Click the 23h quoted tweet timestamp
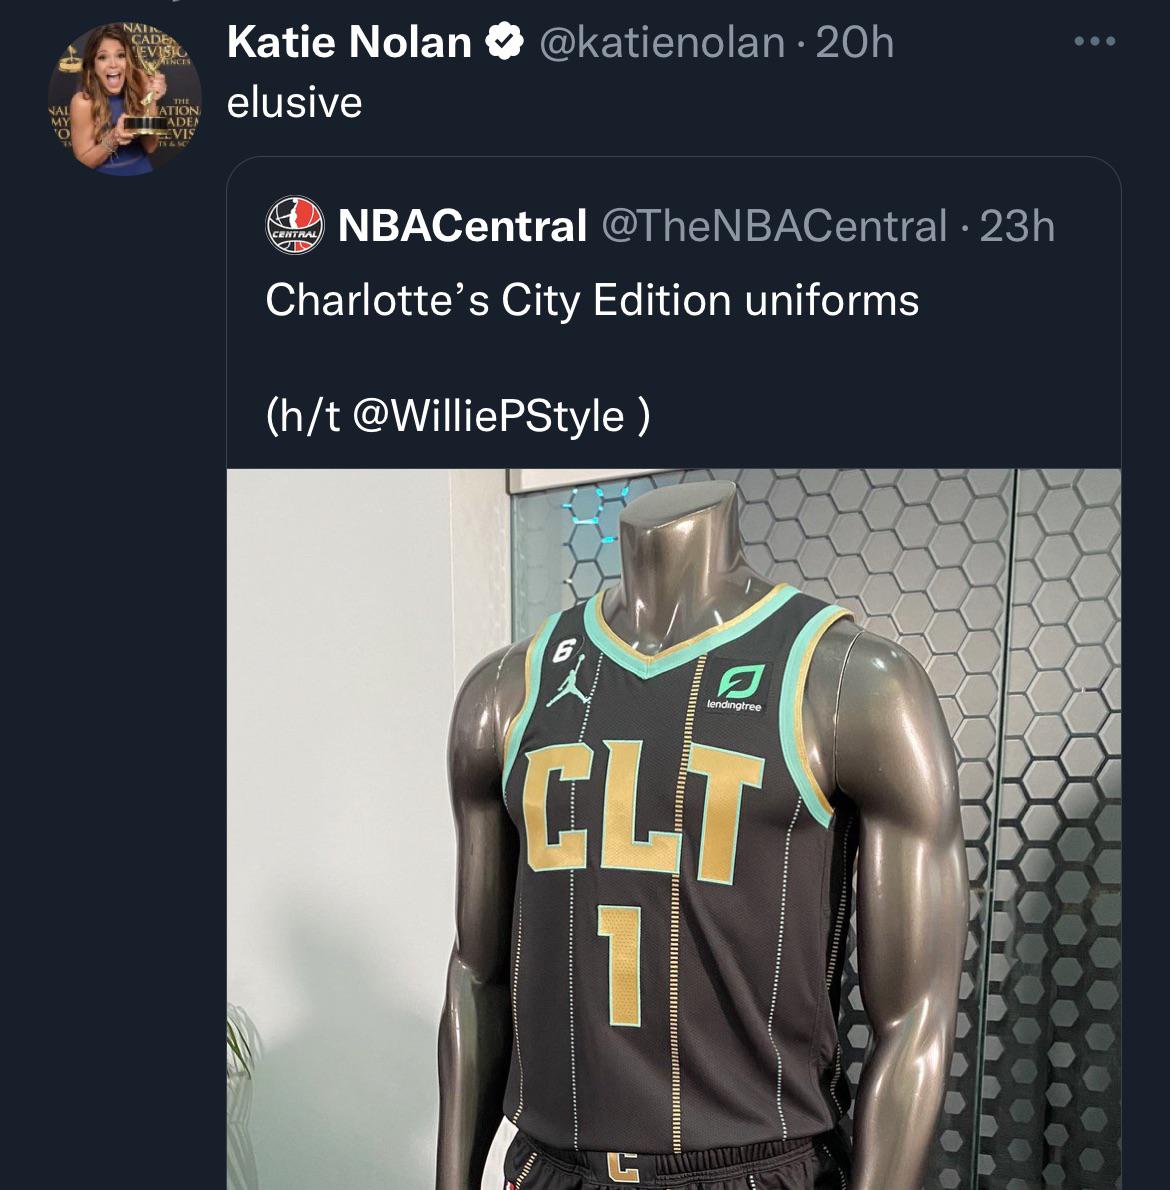Screen dimensions: 1170x1190 1017,226
